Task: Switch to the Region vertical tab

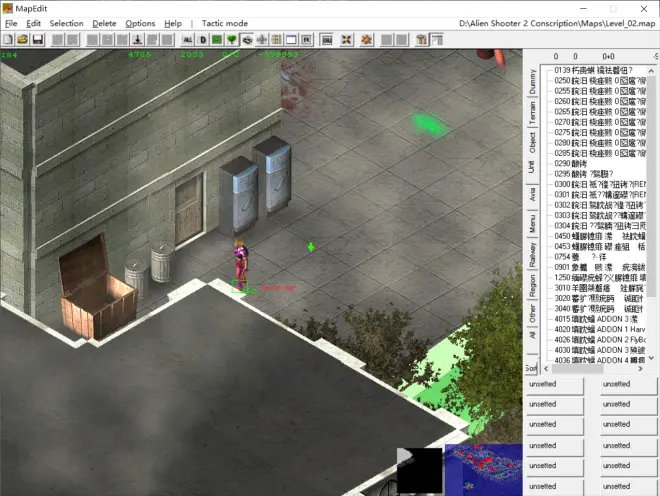Action: pos(532,285)
